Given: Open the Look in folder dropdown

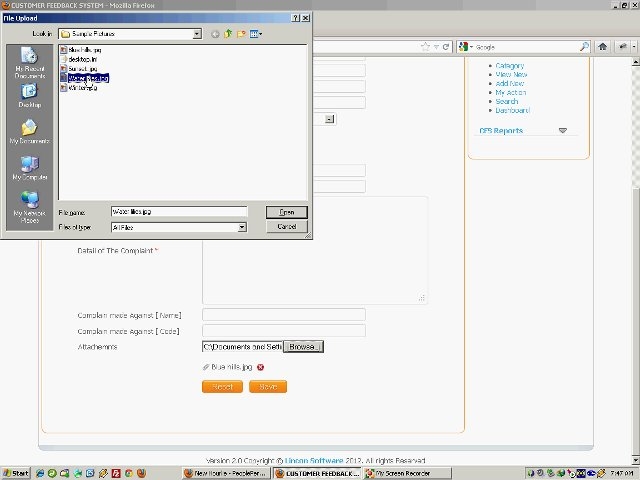Looking at the screenshot, I should (197, 34).
